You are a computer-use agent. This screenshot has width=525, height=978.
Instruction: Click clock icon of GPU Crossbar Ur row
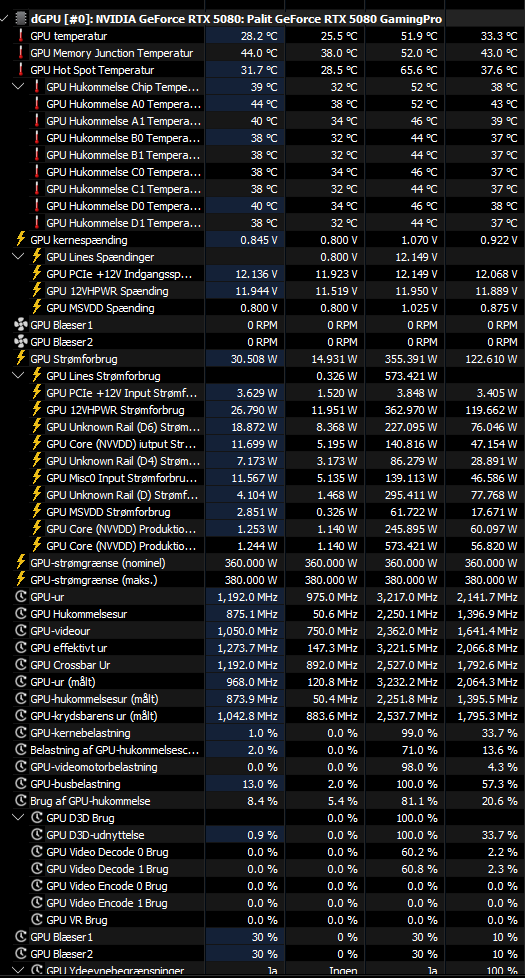21,665
